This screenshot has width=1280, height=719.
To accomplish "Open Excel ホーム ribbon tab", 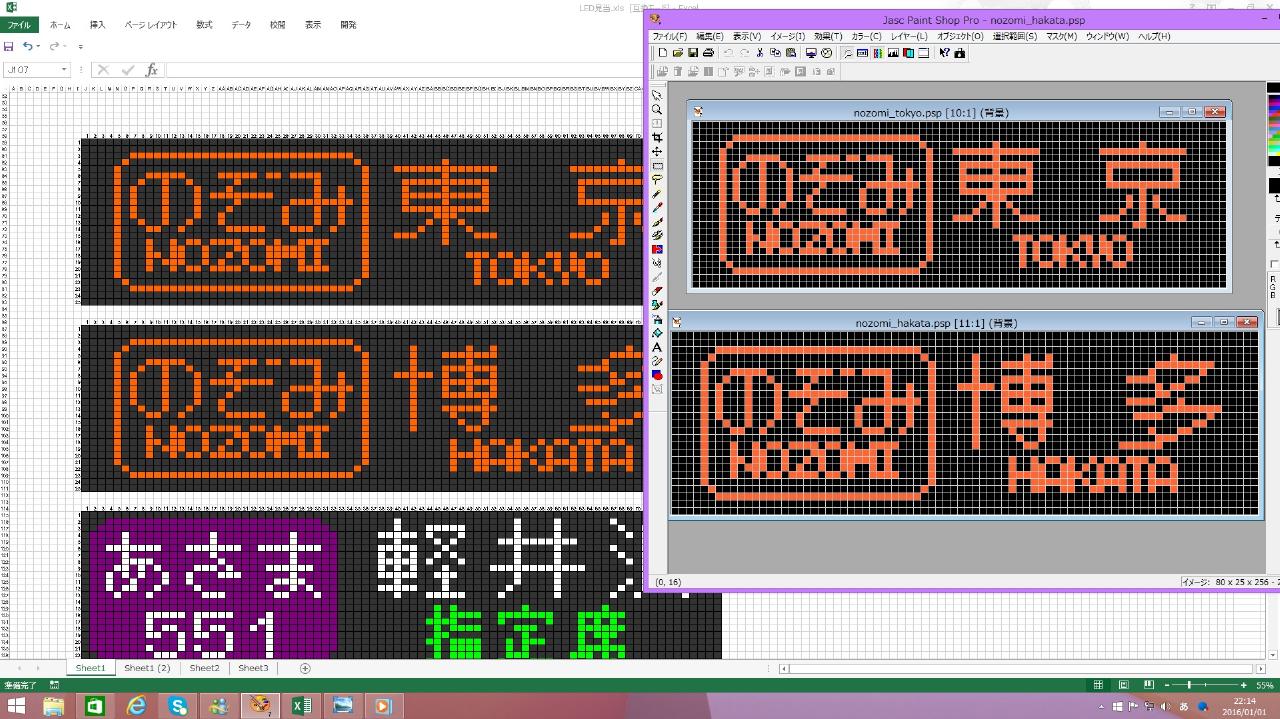I will (x=60, y=25).
